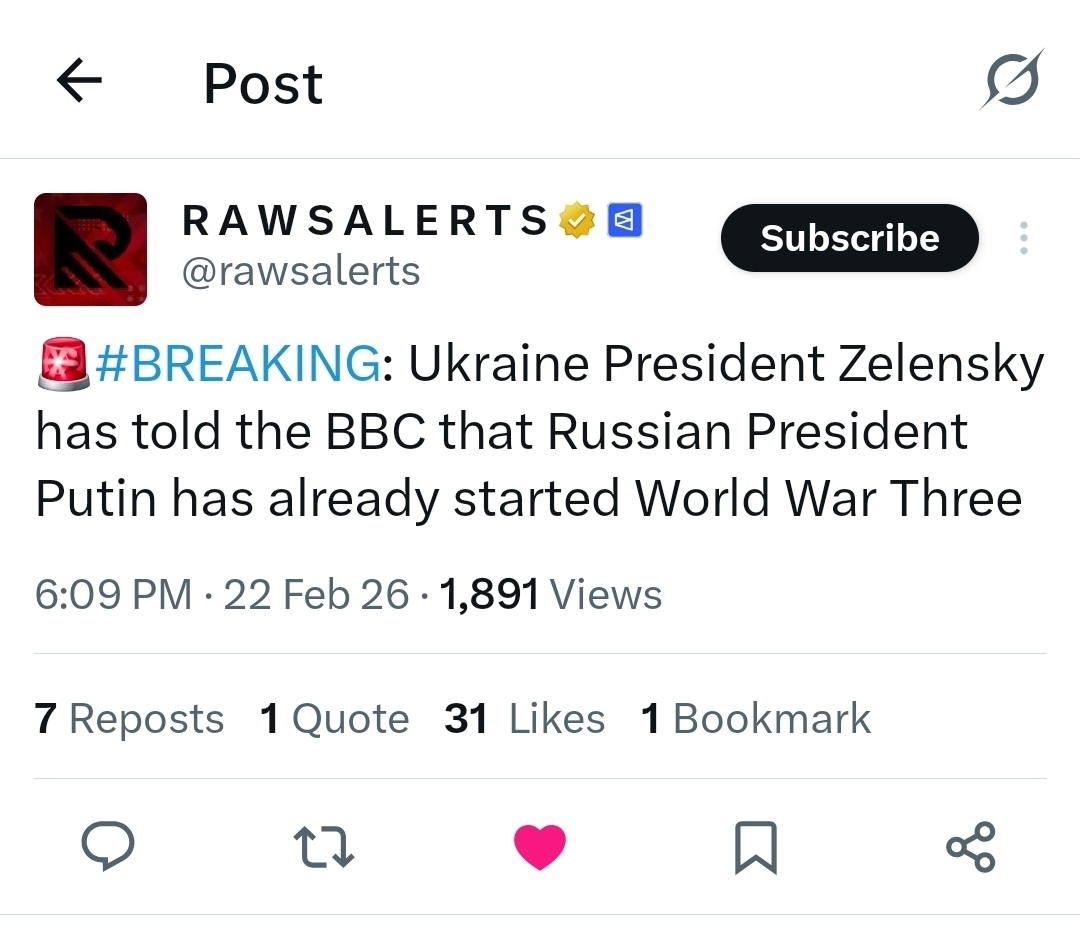Click the RAWSALERTS display name
Screen dimensions: 1080x932
[x=365, y=221]
